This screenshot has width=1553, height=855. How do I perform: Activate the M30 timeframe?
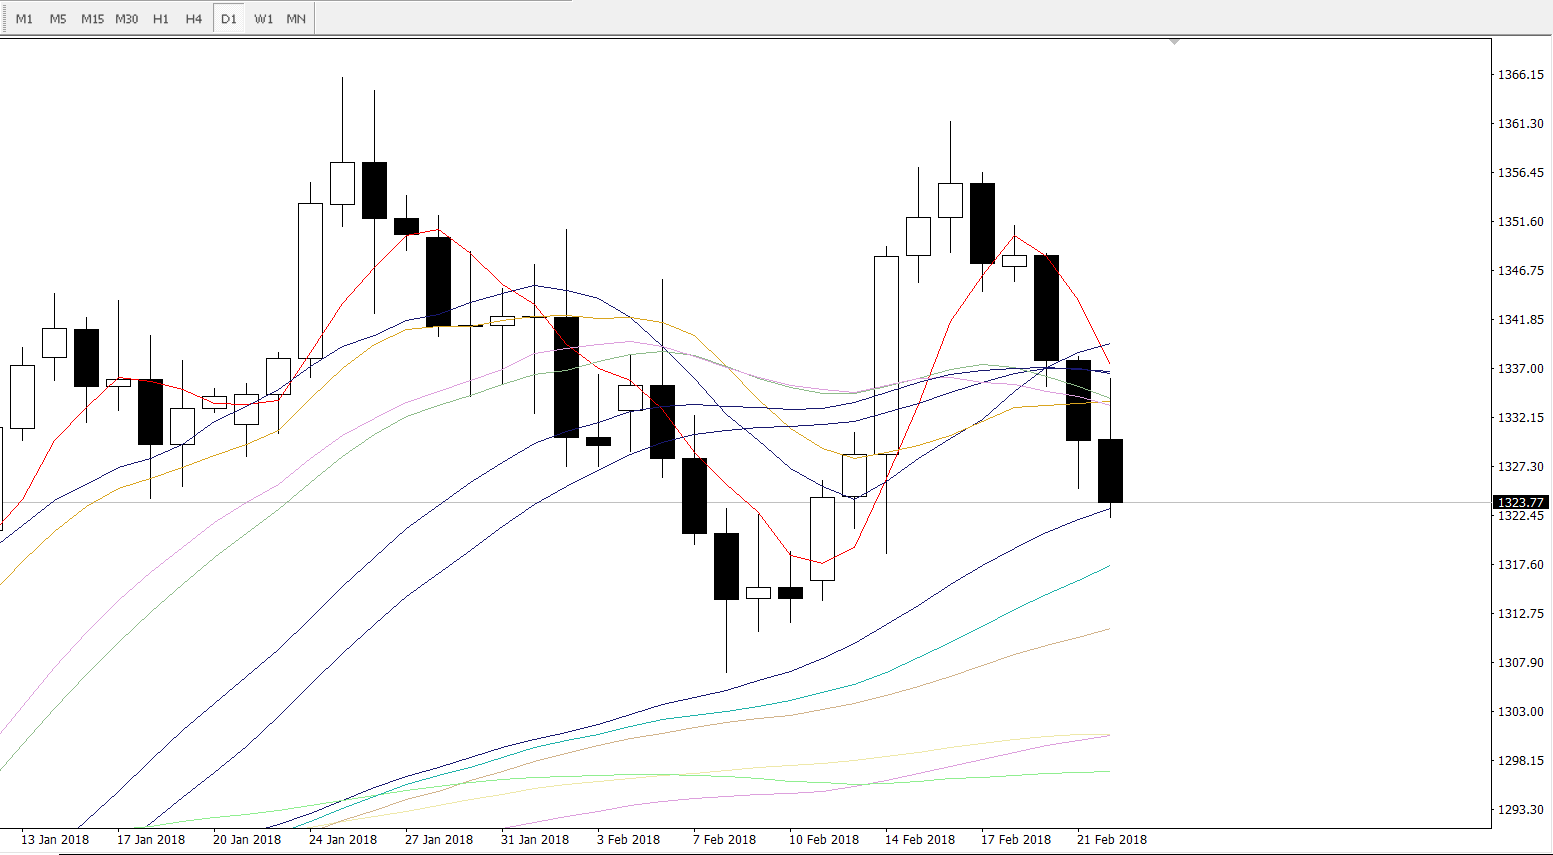click(127, 19)
